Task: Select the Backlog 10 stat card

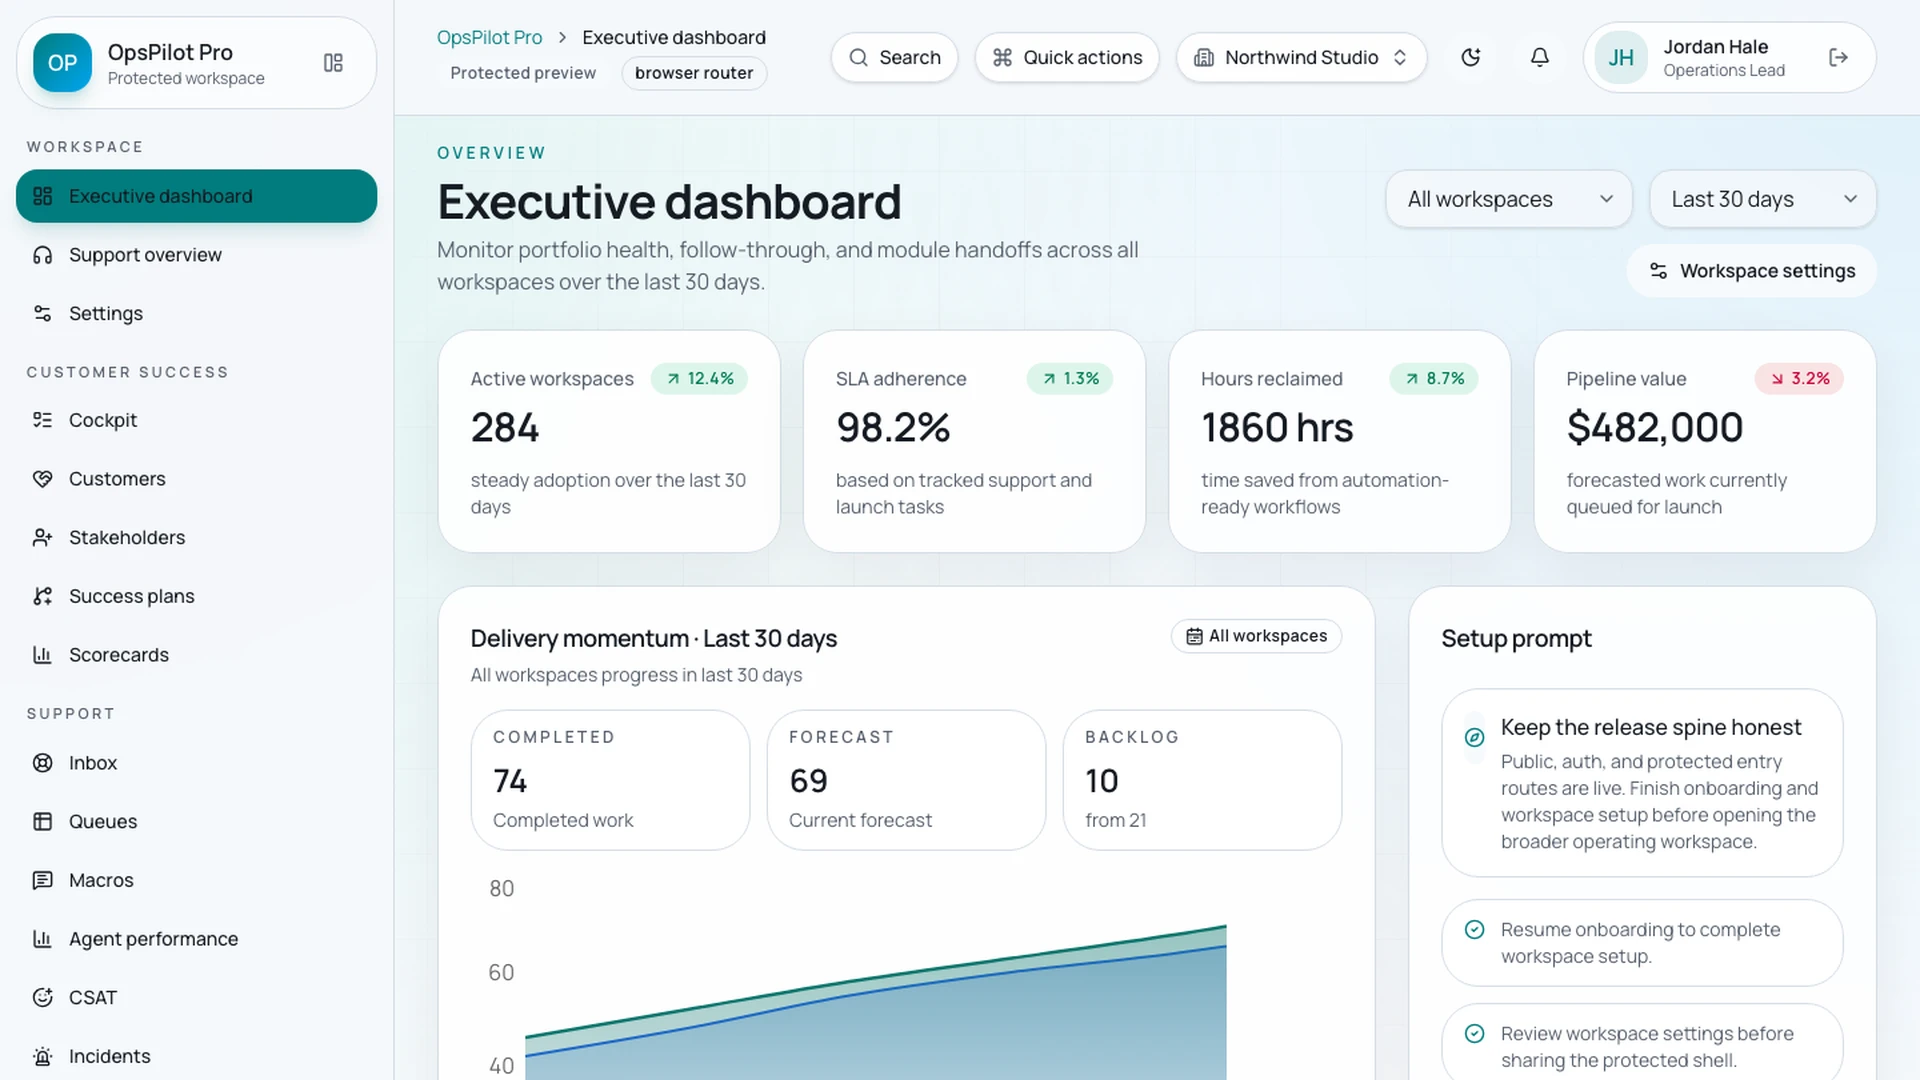Action: click(x=1202, y=780)
